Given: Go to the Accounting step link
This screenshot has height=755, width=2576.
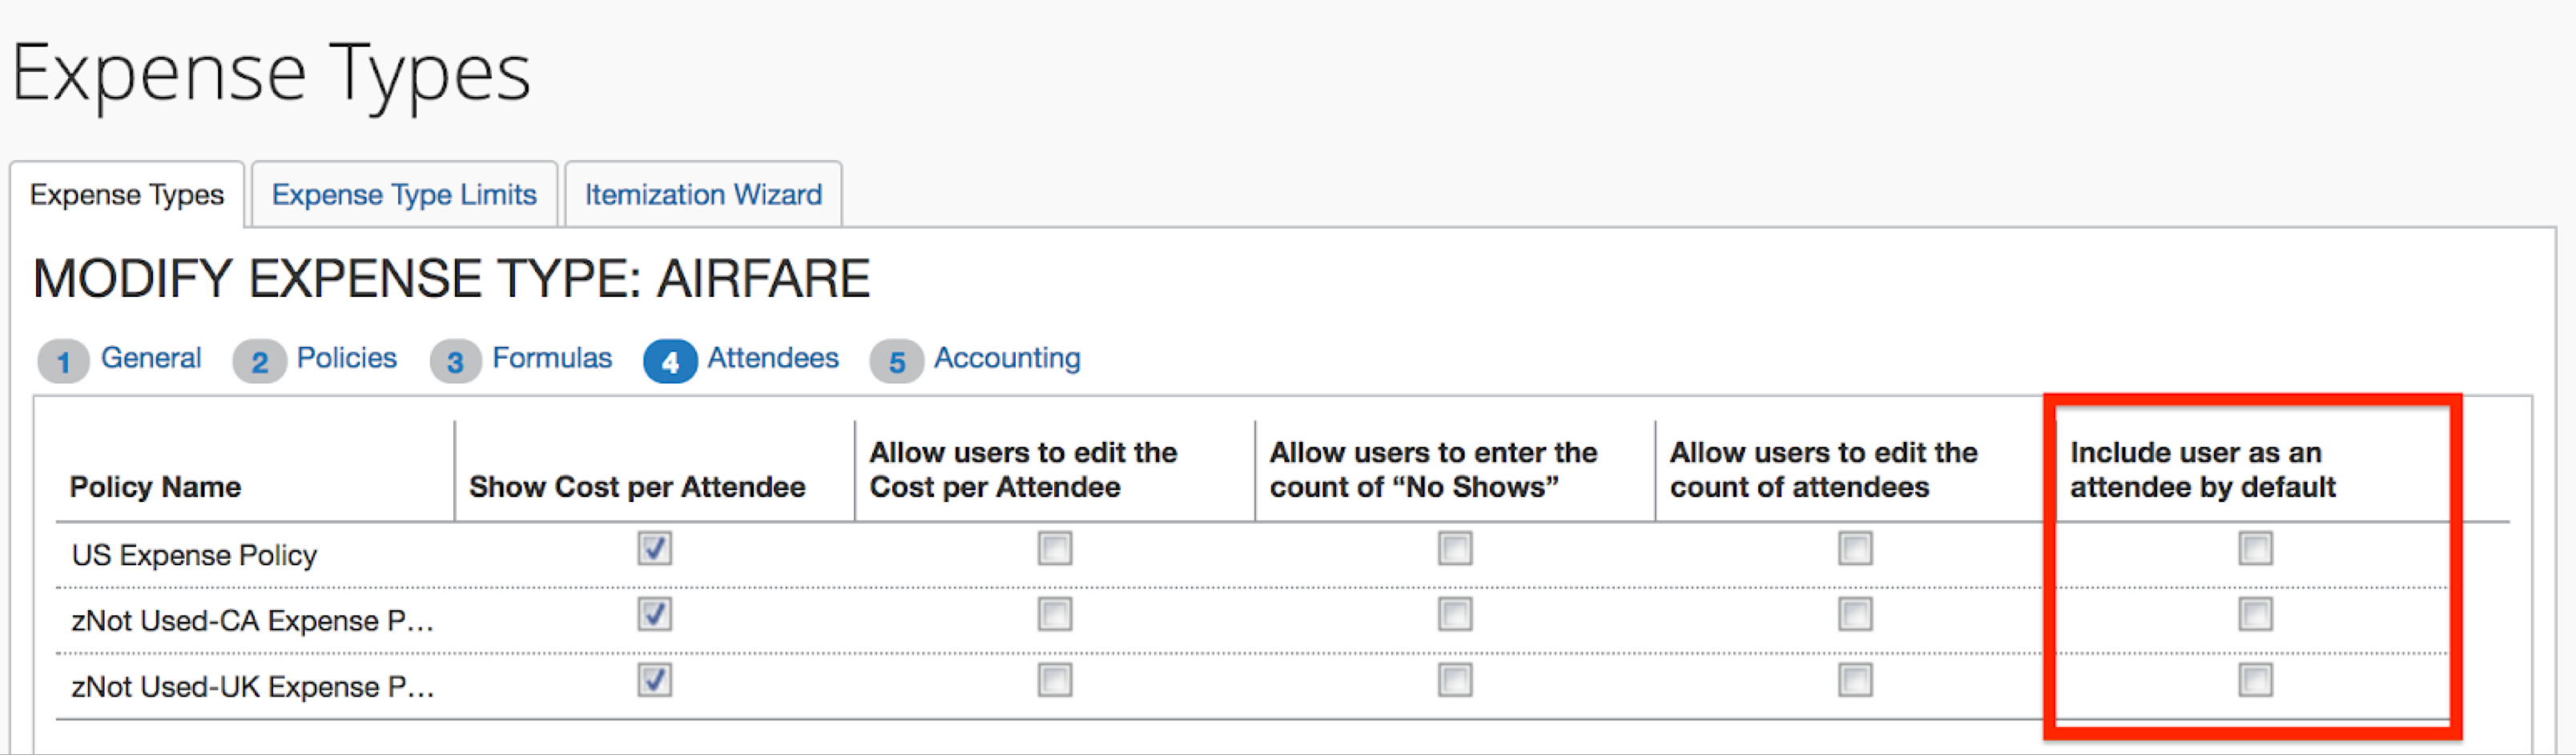Looking at the screenshot, I should 1007,358.
